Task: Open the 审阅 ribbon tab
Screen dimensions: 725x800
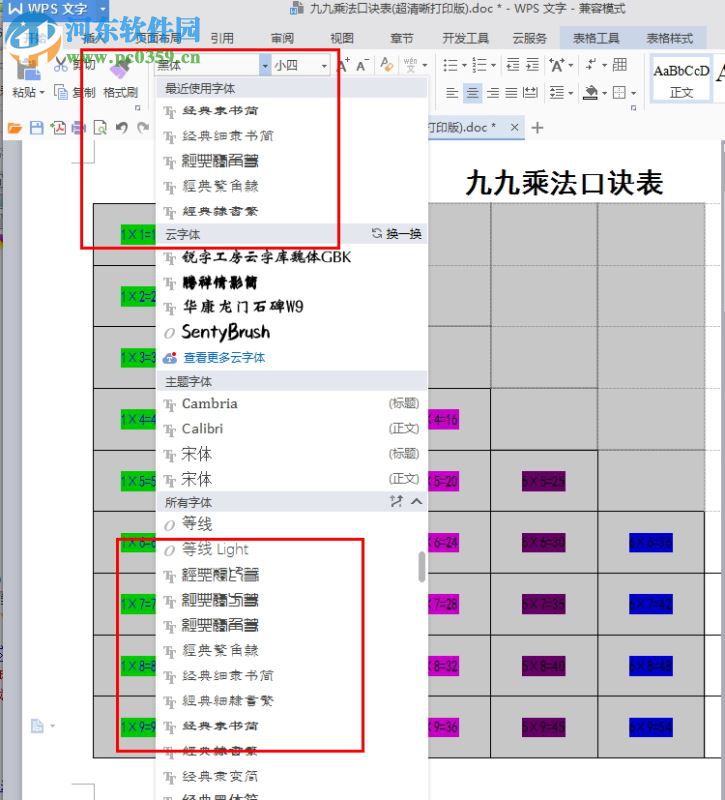Action: [282, 38]
